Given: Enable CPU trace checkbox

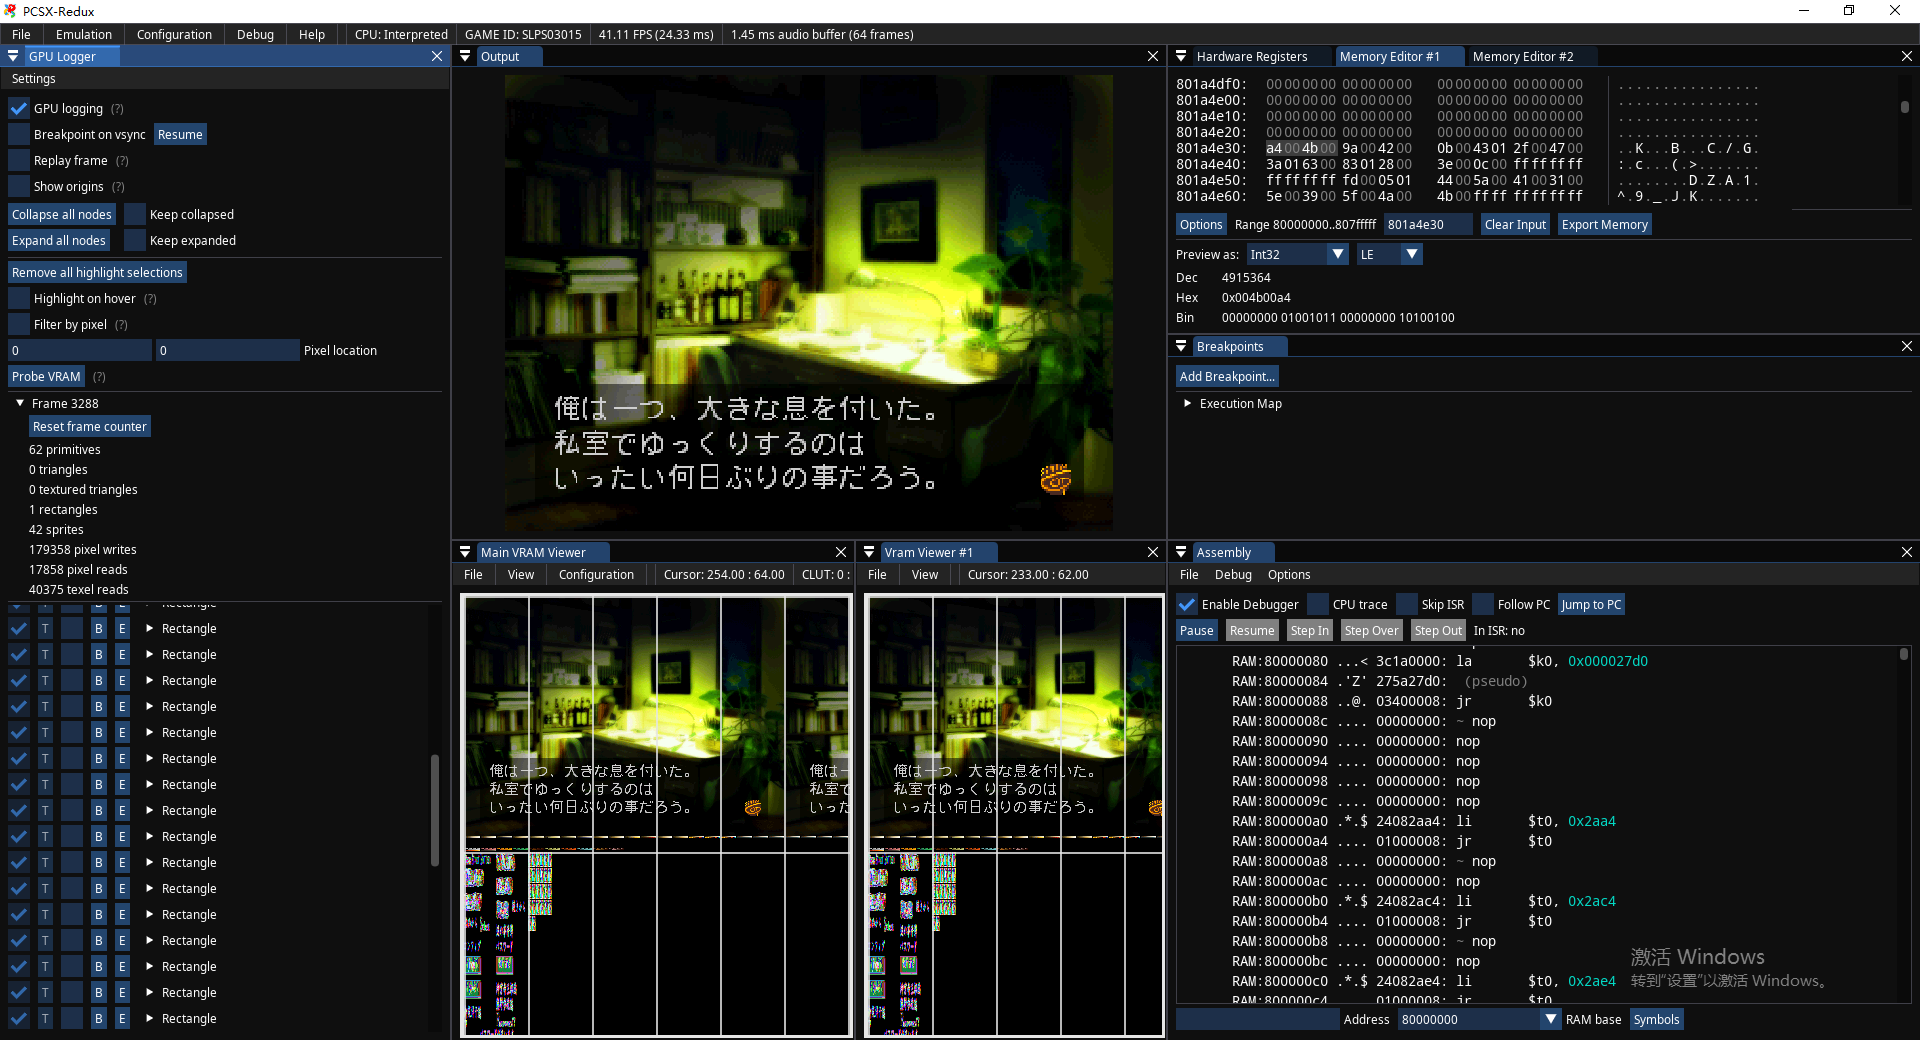Looking at the screenshot, I should pos(1318,605).
